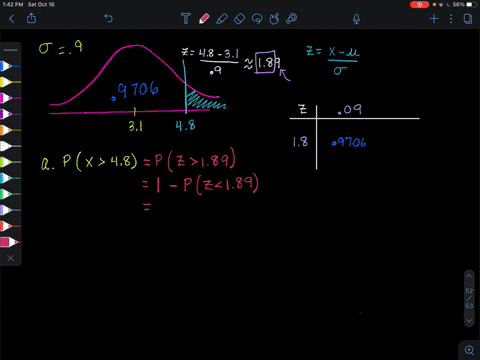
Task: Start audio recording with the microphone
Action: click(x=356, y=19)
